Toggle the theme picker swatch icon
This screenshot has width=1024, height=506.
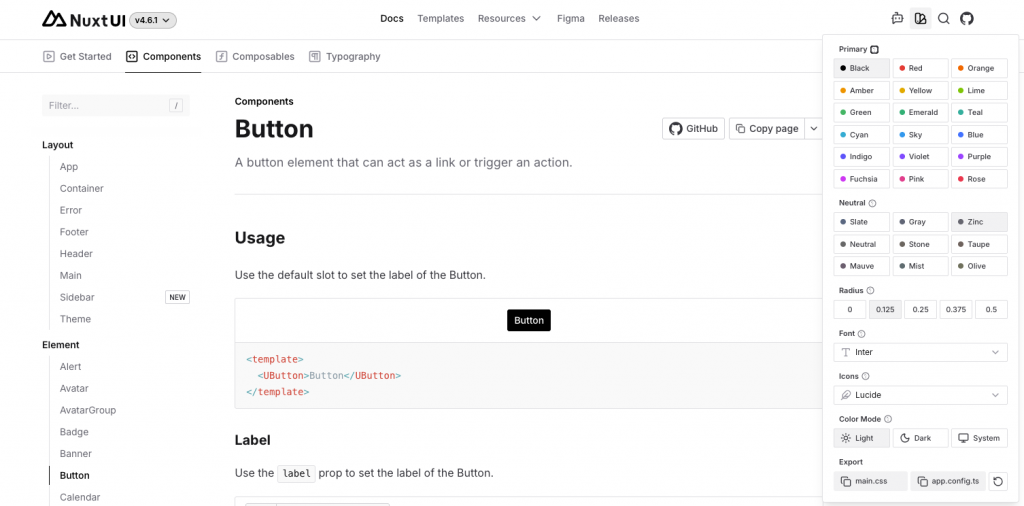click(x=920, y=18)
